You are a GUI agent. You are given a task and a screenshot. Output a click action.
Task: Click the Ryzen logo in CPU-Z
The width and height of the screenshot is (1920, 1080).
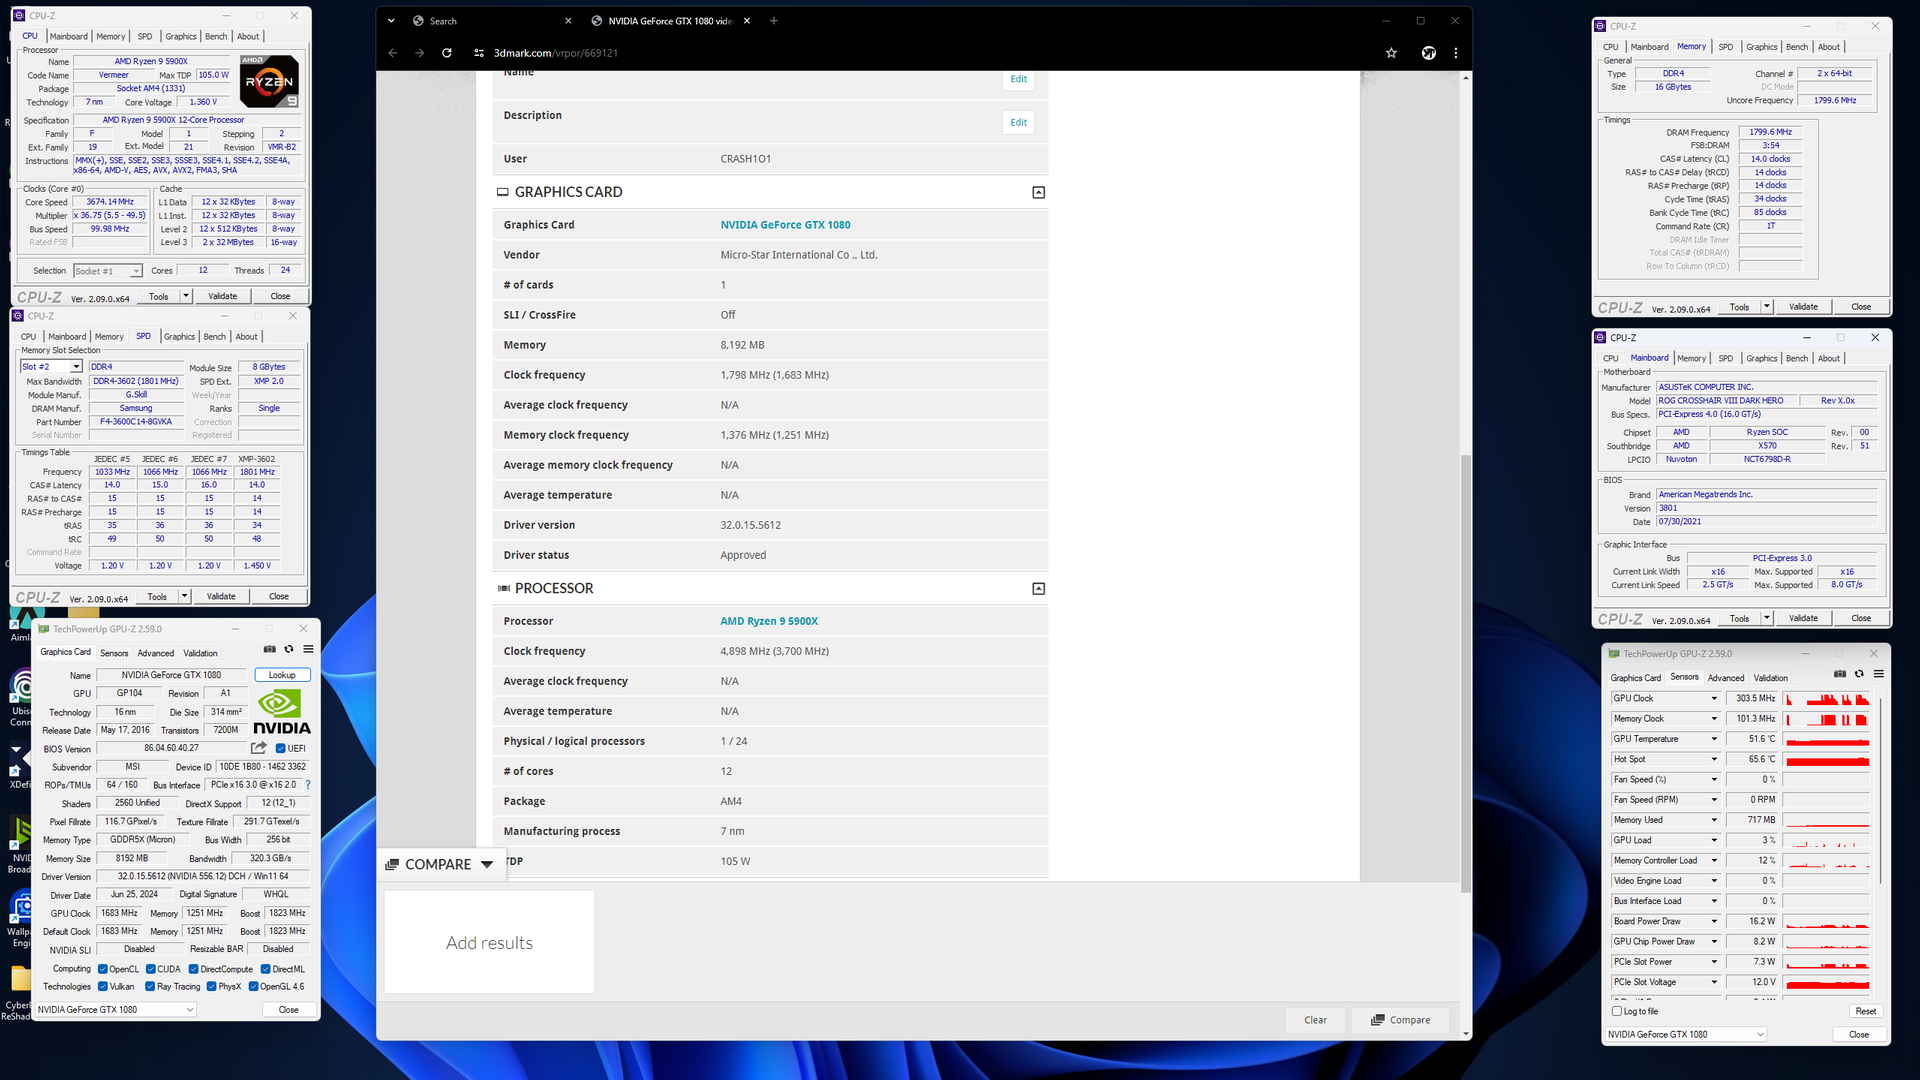269,82
